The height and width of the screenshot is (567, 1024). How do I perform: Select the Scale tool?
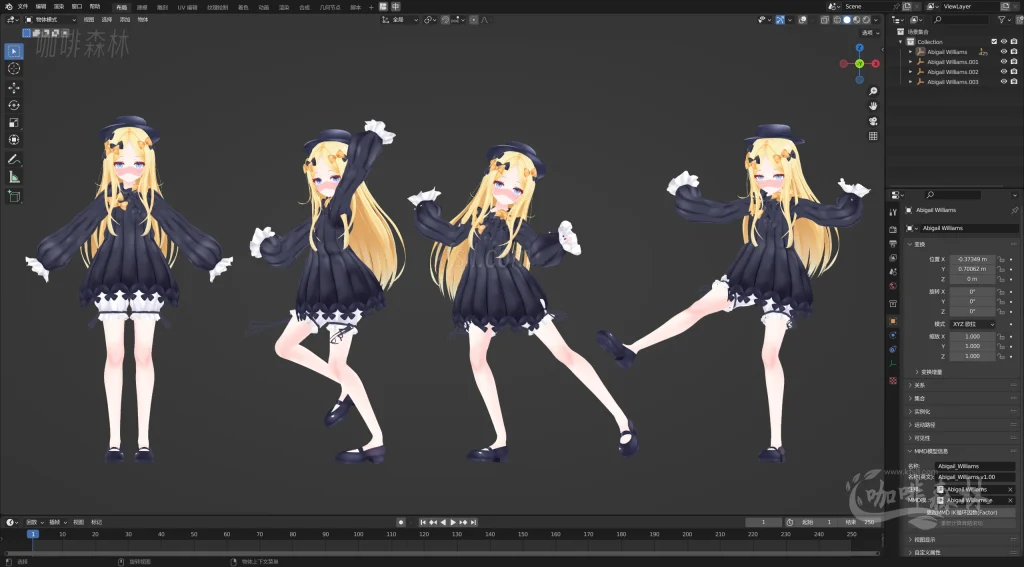[14, 123]
